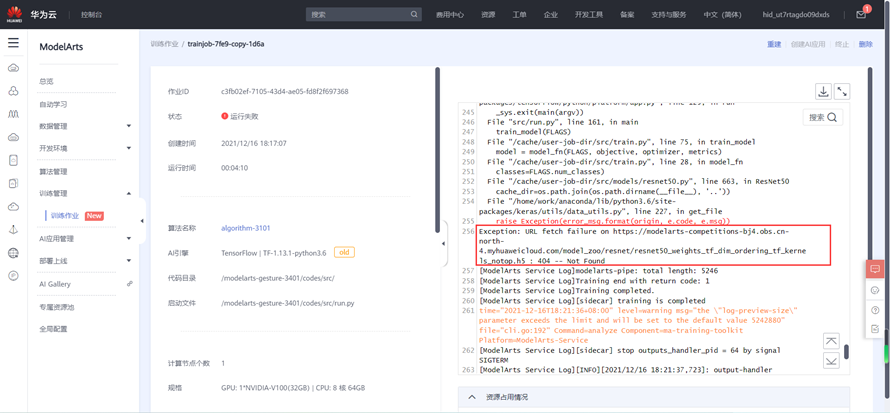The width and height of the screenshot is (890, 413).
Task: Jump to the bottom of the log
Action: click(x=832, y=360)
